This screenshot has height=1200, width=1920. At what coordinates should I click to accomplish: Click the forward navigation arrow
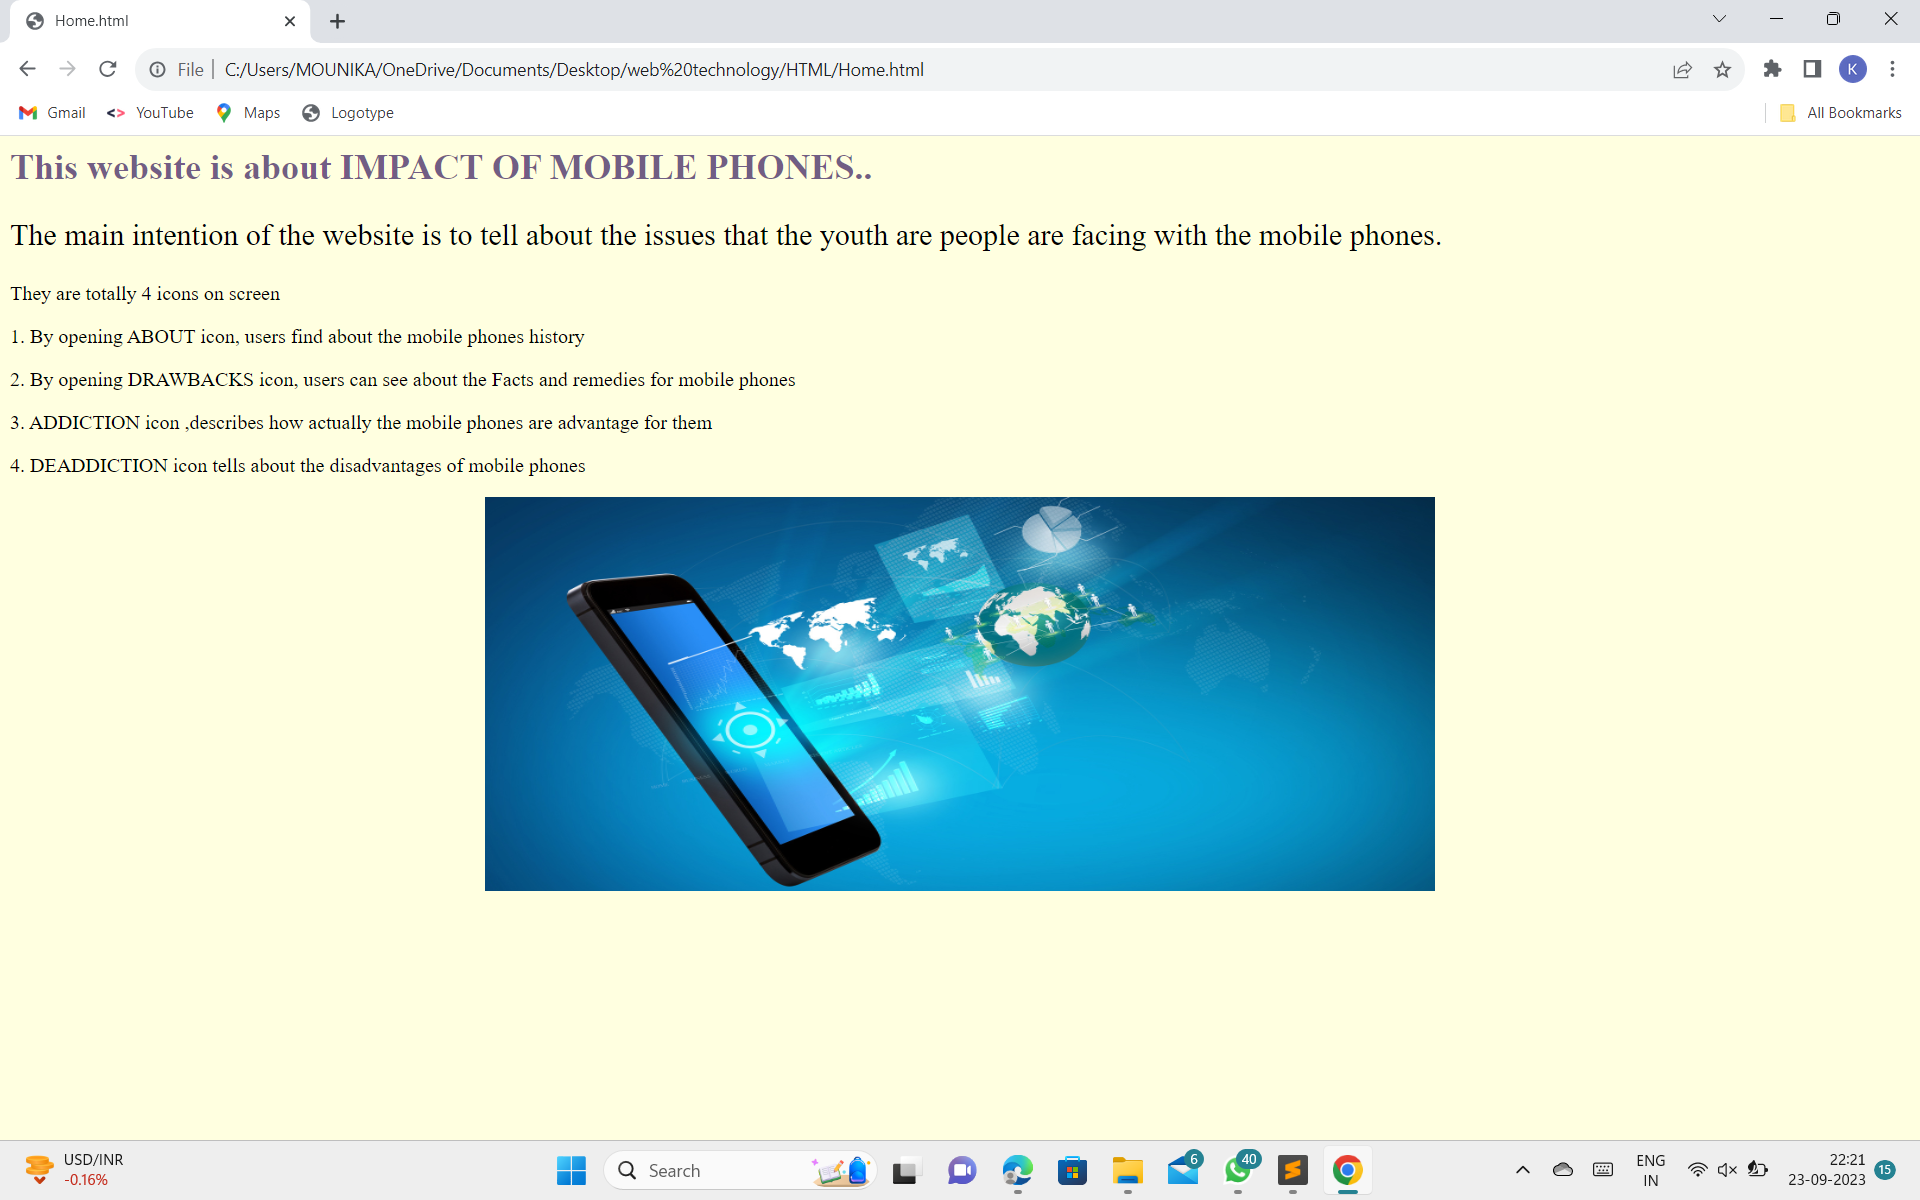67,69
